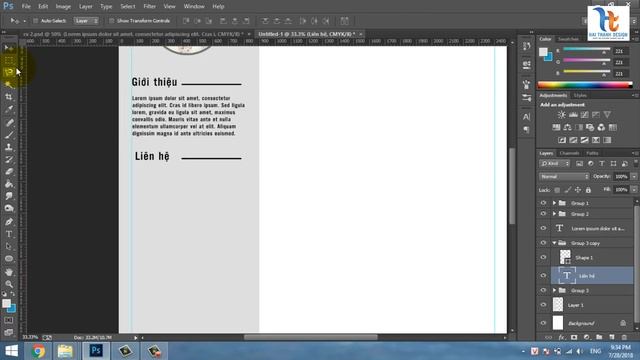Screen dimensions: 640x360
Task: Hide the Liên hệ text layer
Action: [x=543, y=276]
